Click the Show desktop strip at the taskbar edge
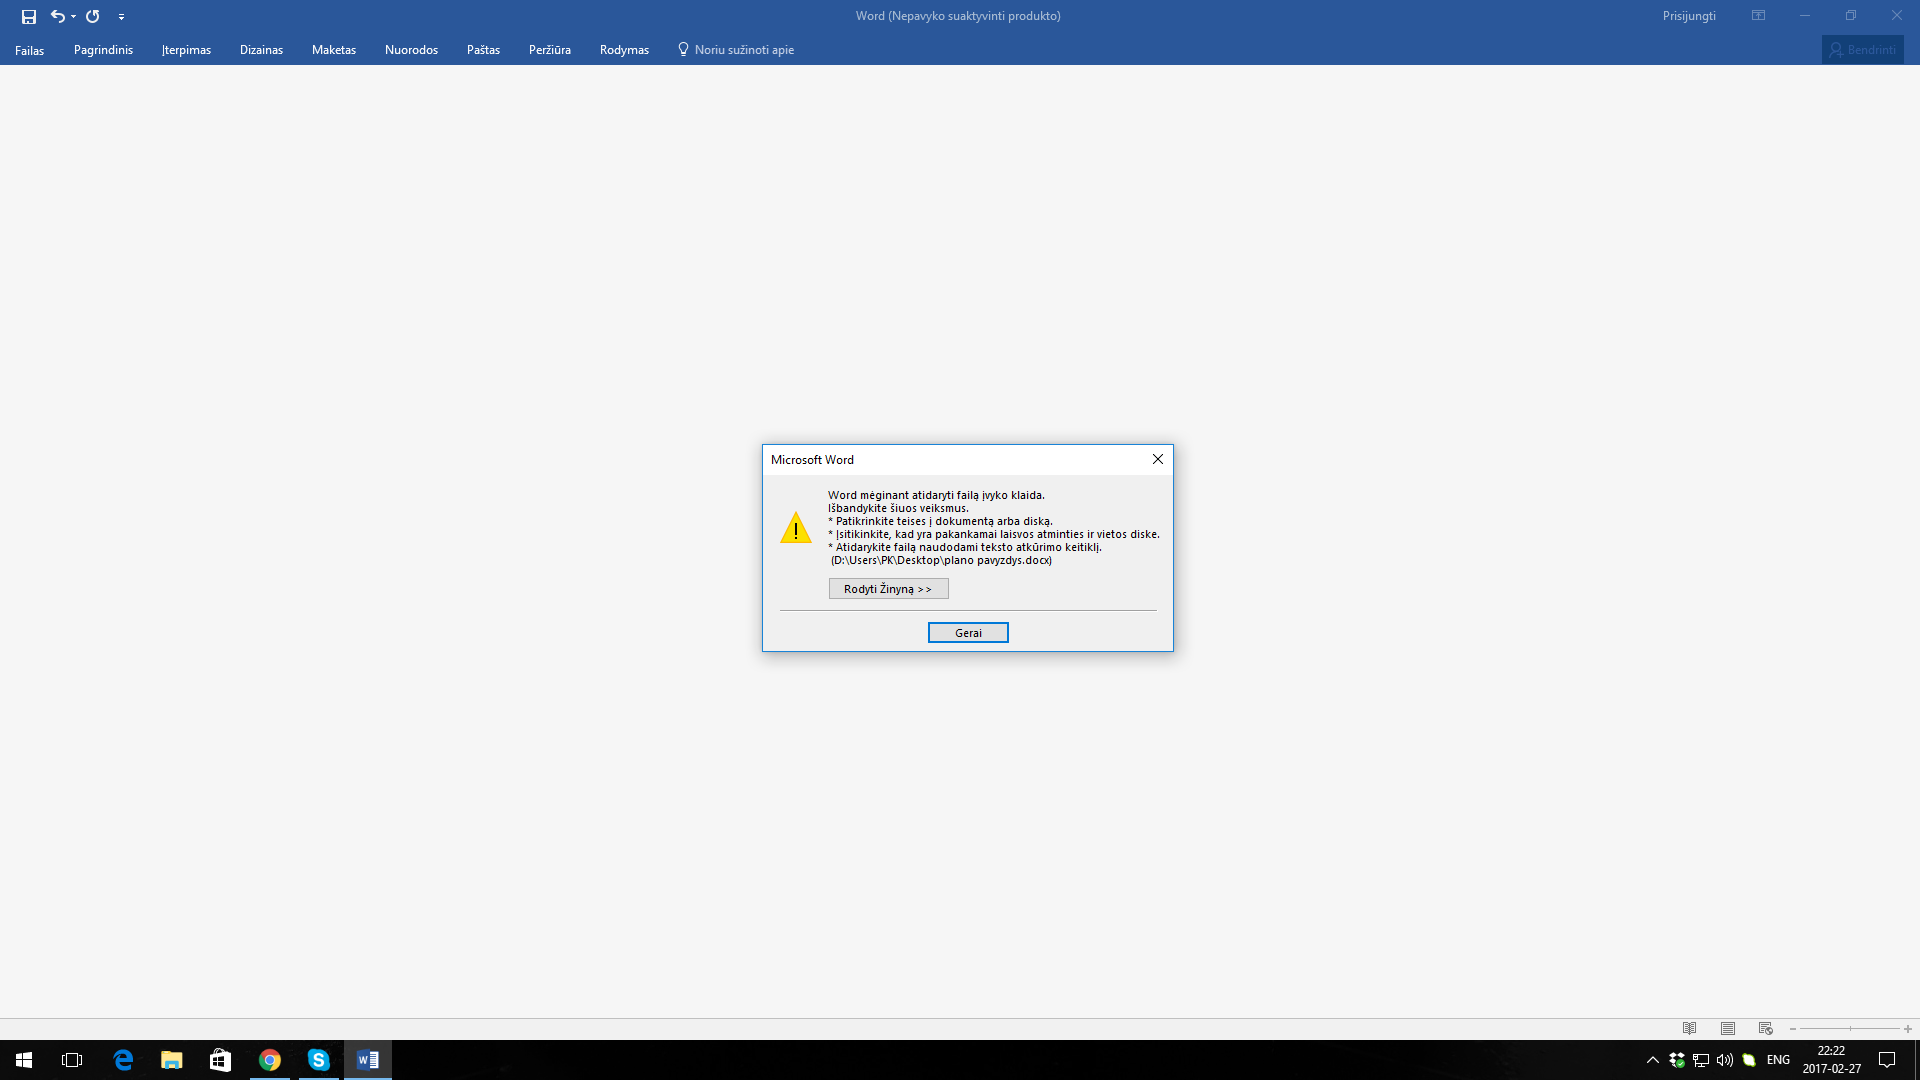The height and width of the screenshot is (1080, 1920). coord(1917,1060)
